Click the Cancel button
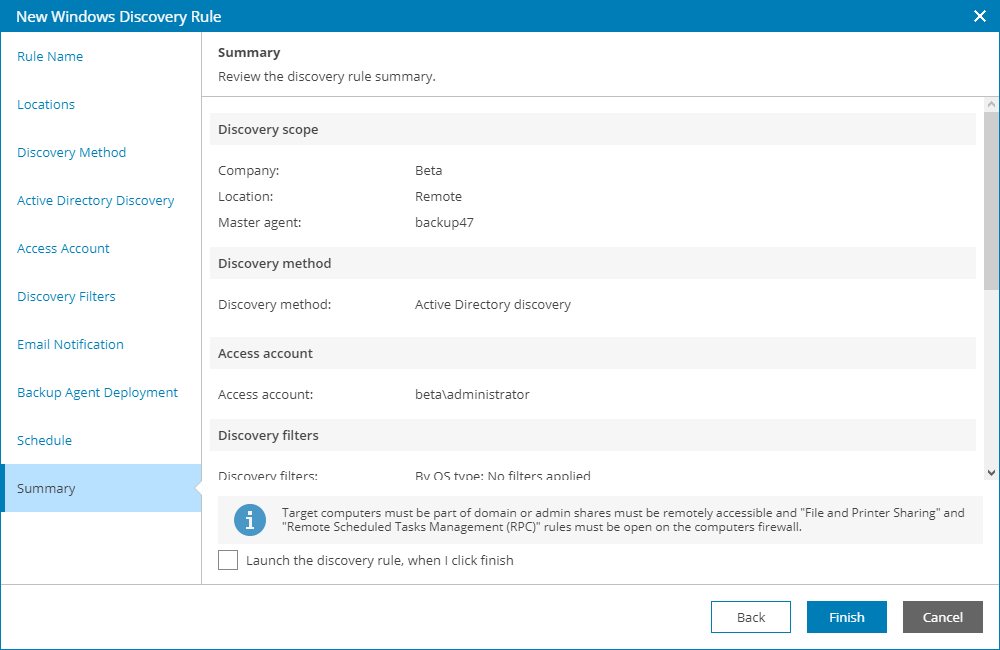 pos(942,617)
